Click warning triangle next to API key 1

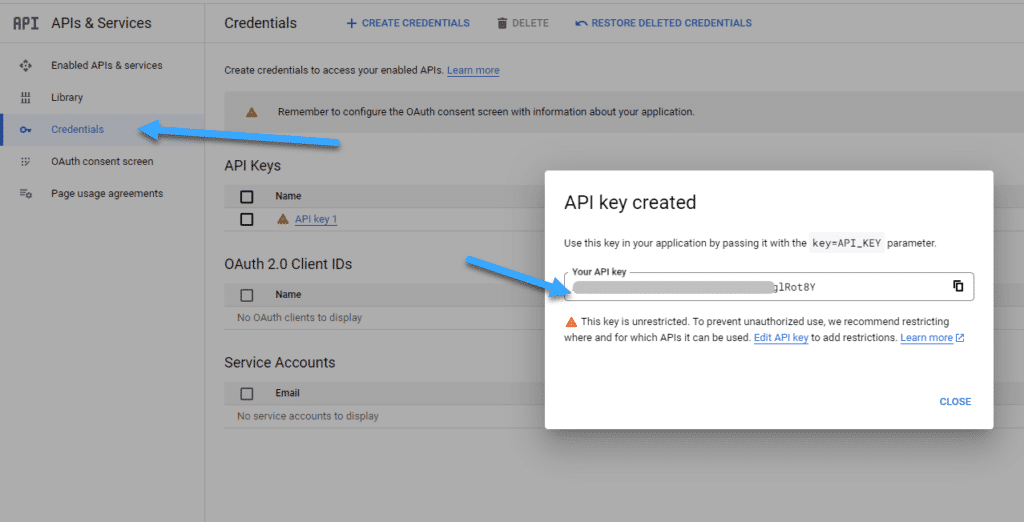(x=283, y=219)
